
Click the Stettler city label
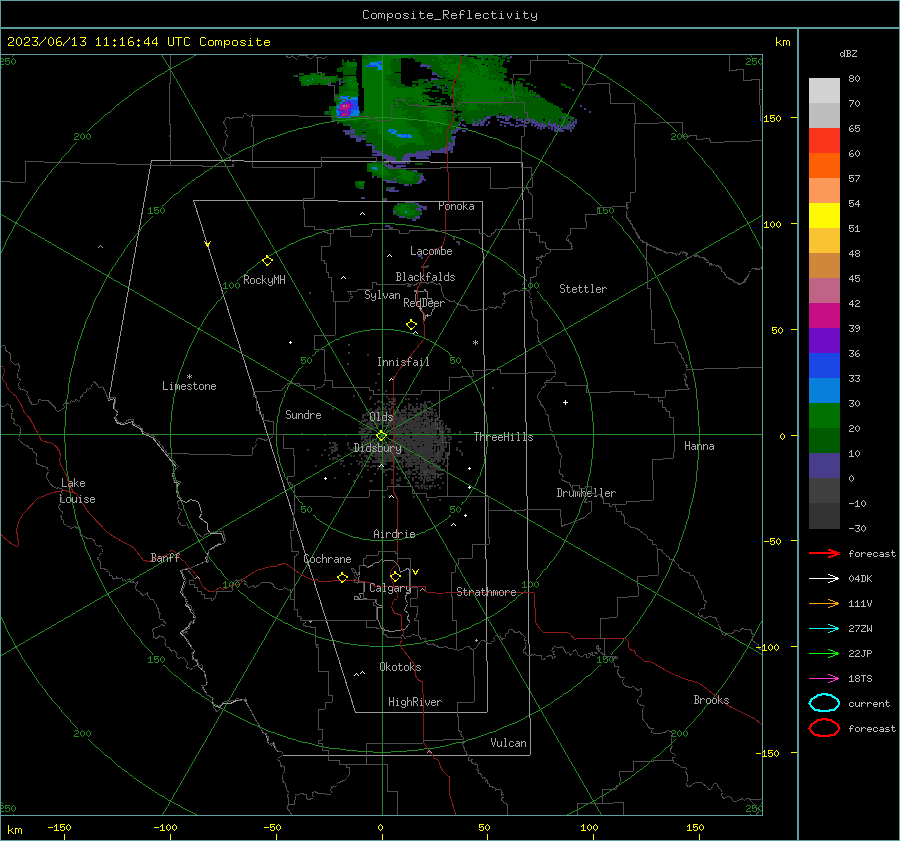(583, 289)
